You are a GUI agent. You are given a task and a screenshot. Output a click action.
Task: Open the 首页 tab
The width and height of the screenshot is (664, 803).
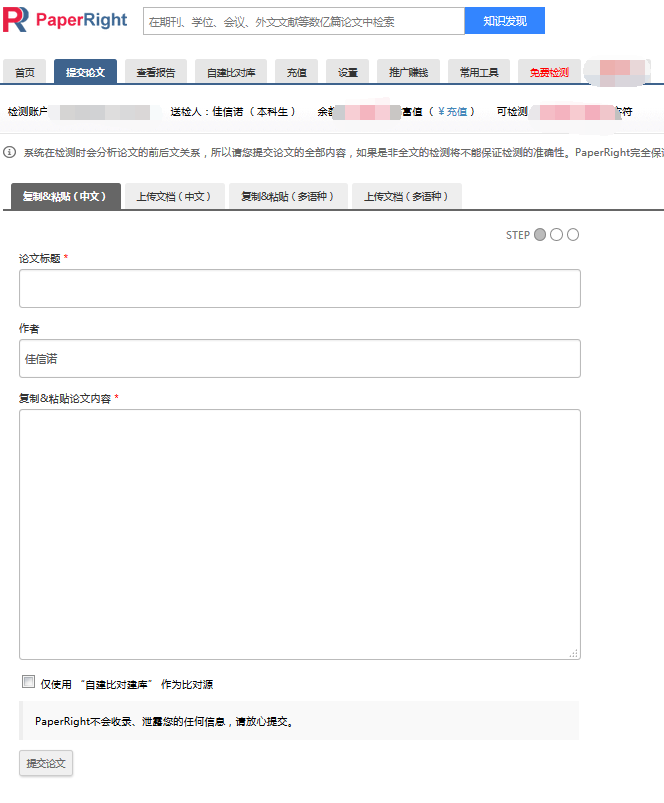click(25, 72)
